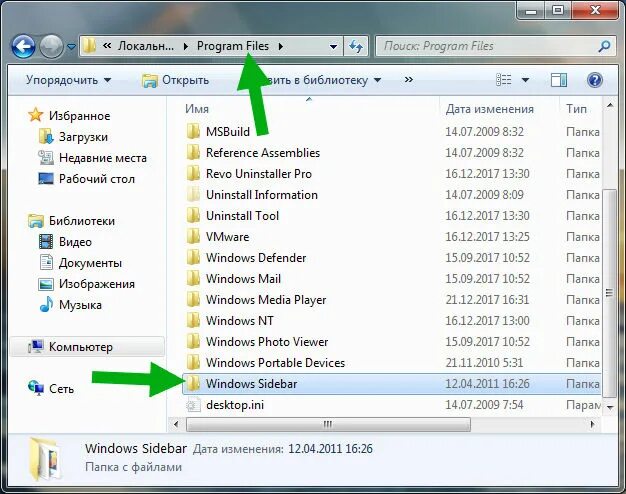Viewport: 626px width, 494px height.
Task: Open Рабочий стол in favorites
Action: 97,179
